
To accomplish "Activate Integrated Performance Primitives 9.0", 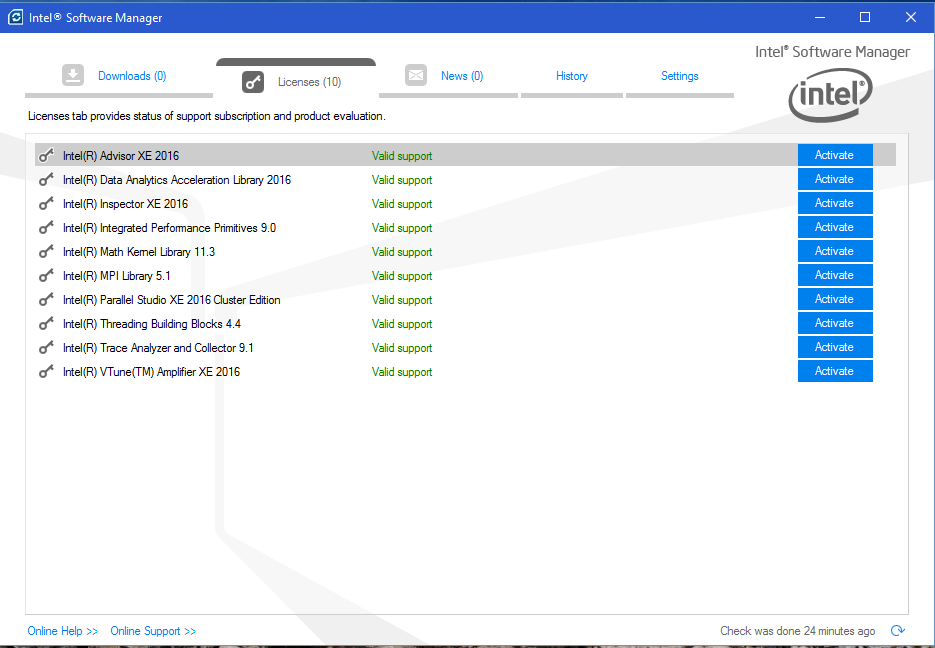I will [835, 227].
